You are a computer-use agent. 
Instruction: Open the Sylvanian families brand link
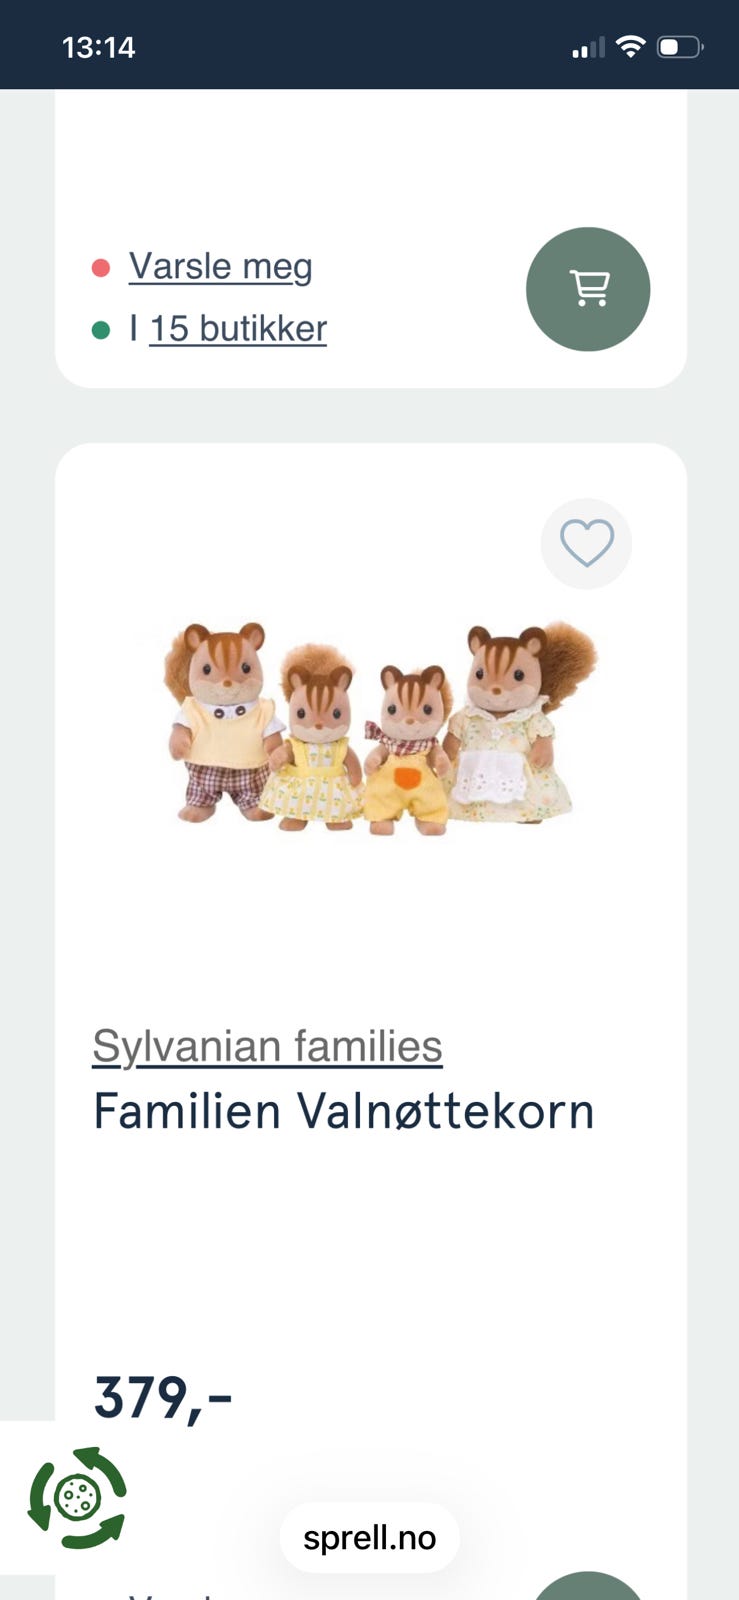(x=267, y=1047)
